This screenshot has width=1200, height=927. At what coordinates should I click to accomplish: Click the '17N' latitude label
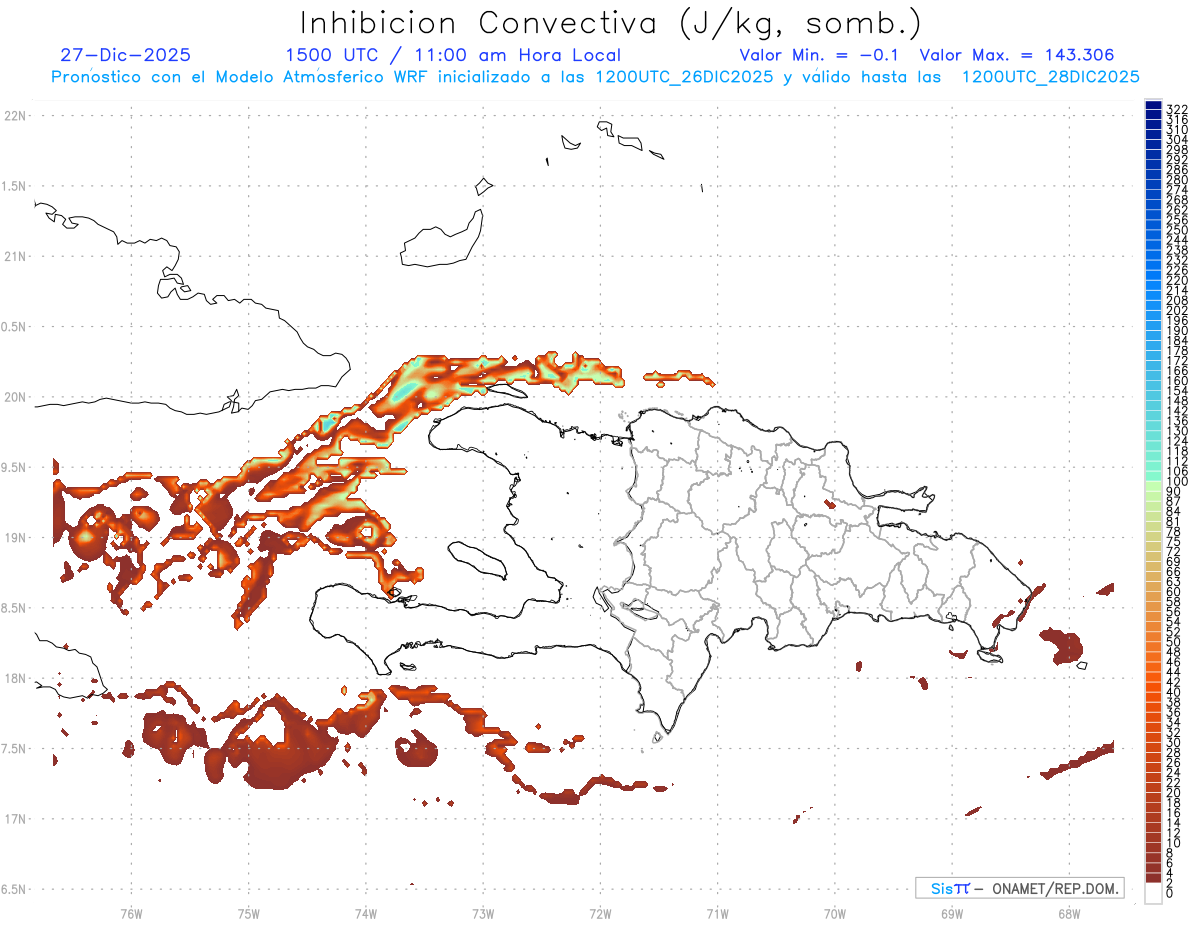tap(14, 819)
